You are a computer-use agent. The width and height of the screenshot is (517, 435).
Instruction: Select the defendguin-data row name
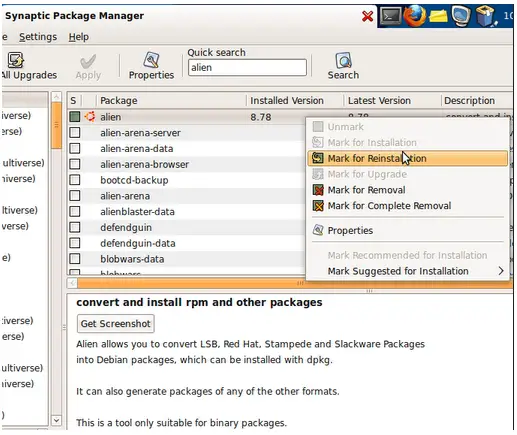(138, 243)
